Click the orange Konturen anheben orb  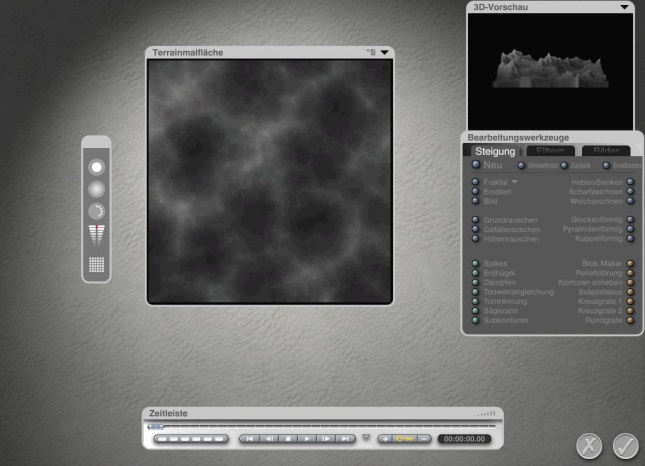(x=630, y=282)
